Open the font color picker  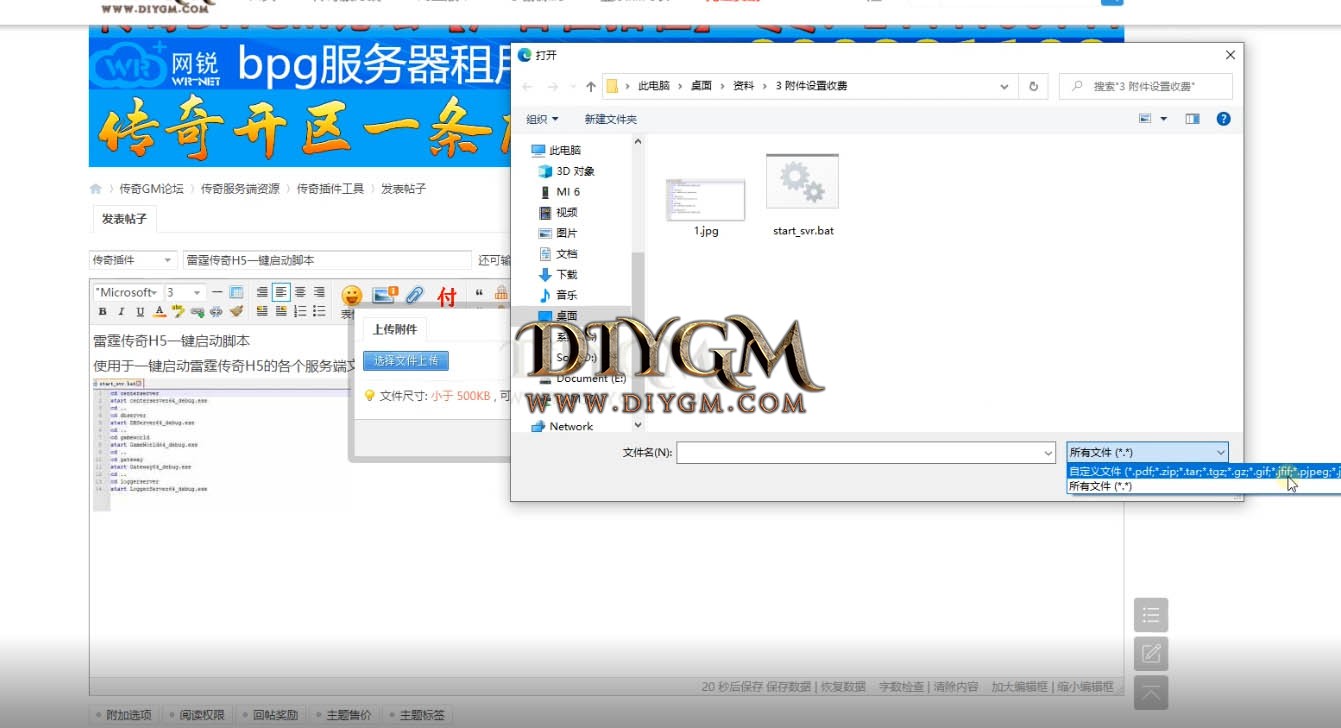point(159,311)
